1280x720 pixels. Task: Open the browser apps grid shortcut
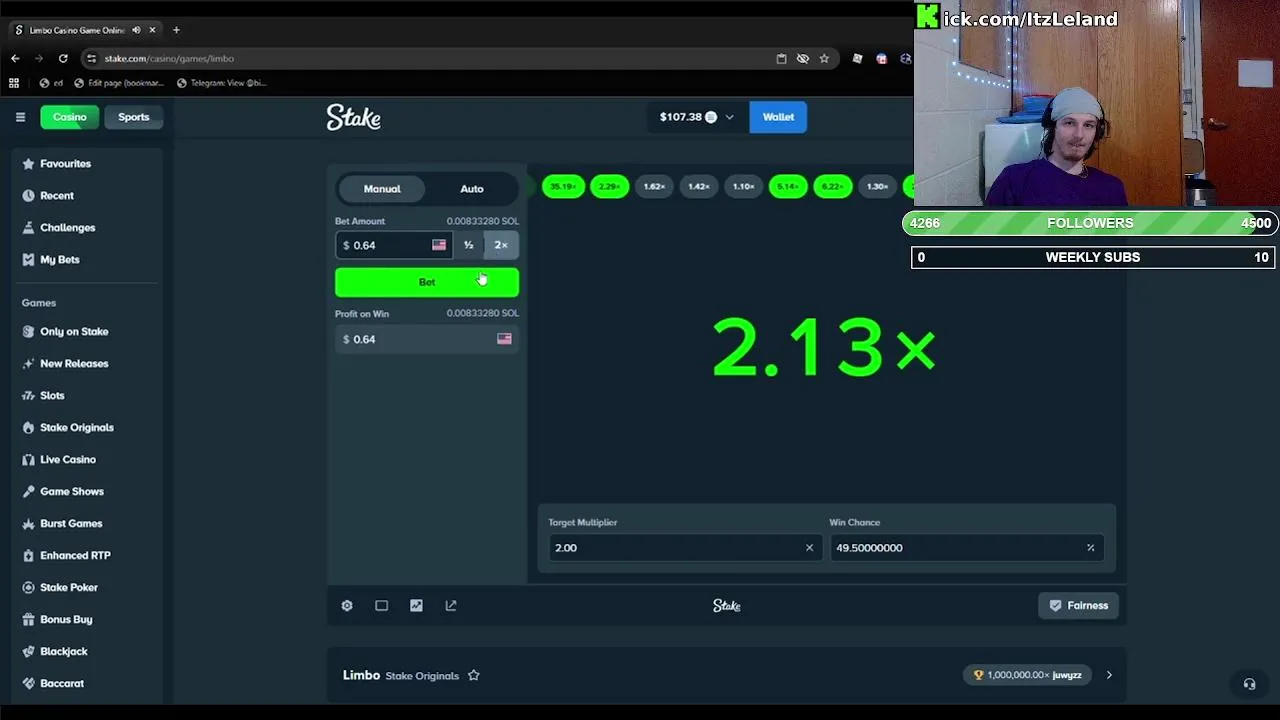(x=14, y=83)
